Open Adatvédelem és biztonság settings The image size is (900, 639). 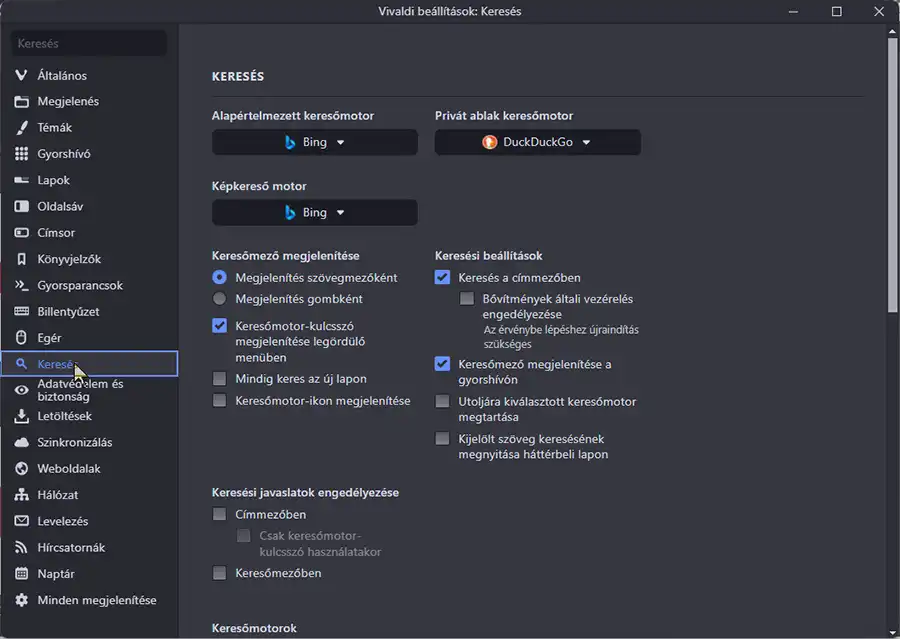click(80, 390)
